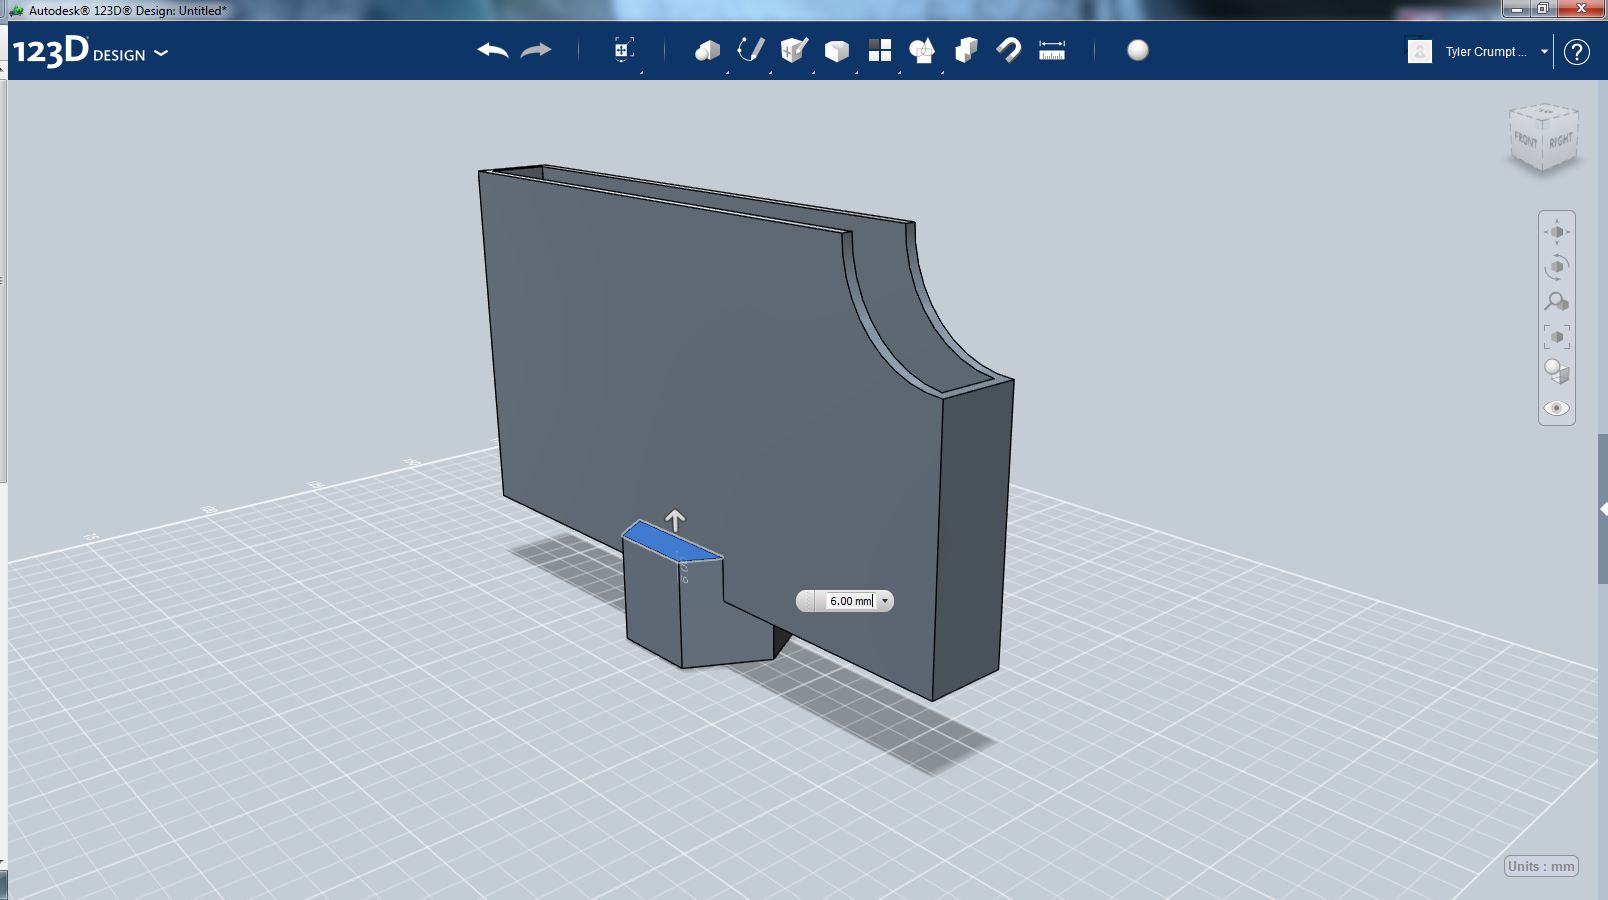
Task: Open the Combine tool
Action: point(966,50)
